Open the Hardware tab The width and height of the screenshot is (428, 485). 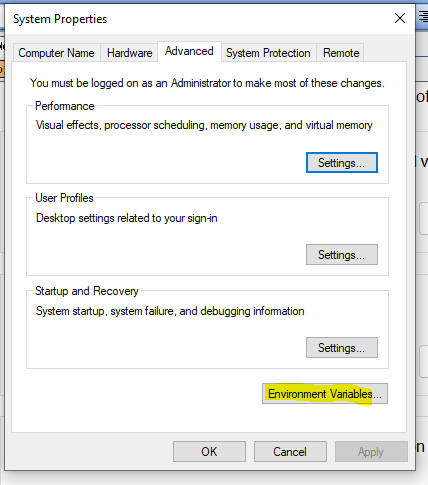pyautogui.click(x=129, y=53)
